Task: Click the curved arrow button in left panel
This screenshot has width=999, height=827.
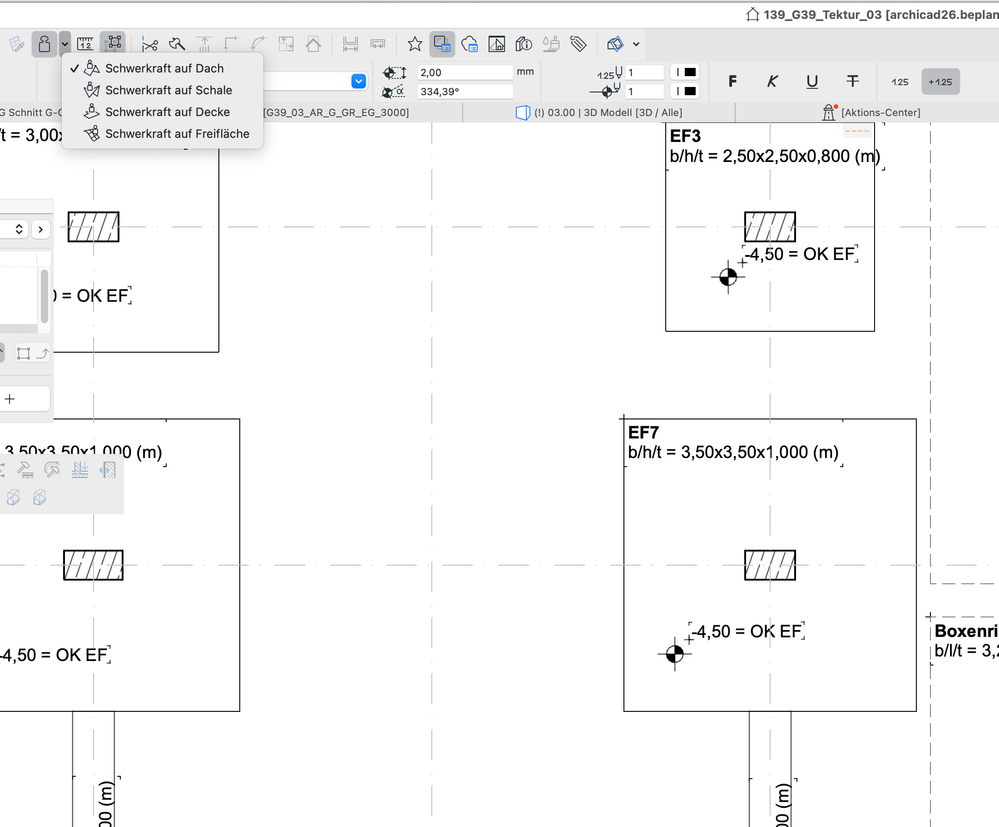Action: (42, 354)
